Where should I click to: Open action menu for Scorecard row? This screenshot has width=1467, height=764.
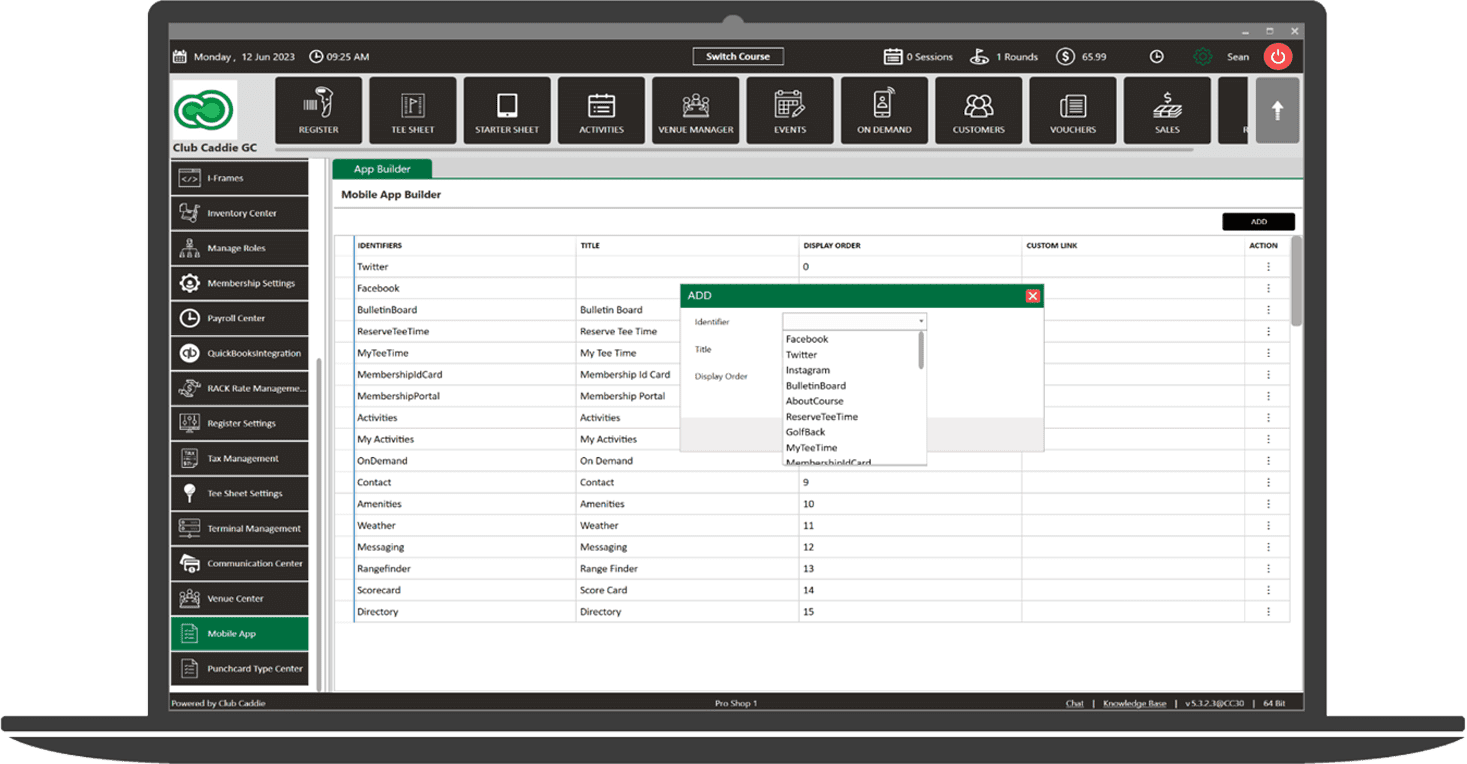[1268, 590]
